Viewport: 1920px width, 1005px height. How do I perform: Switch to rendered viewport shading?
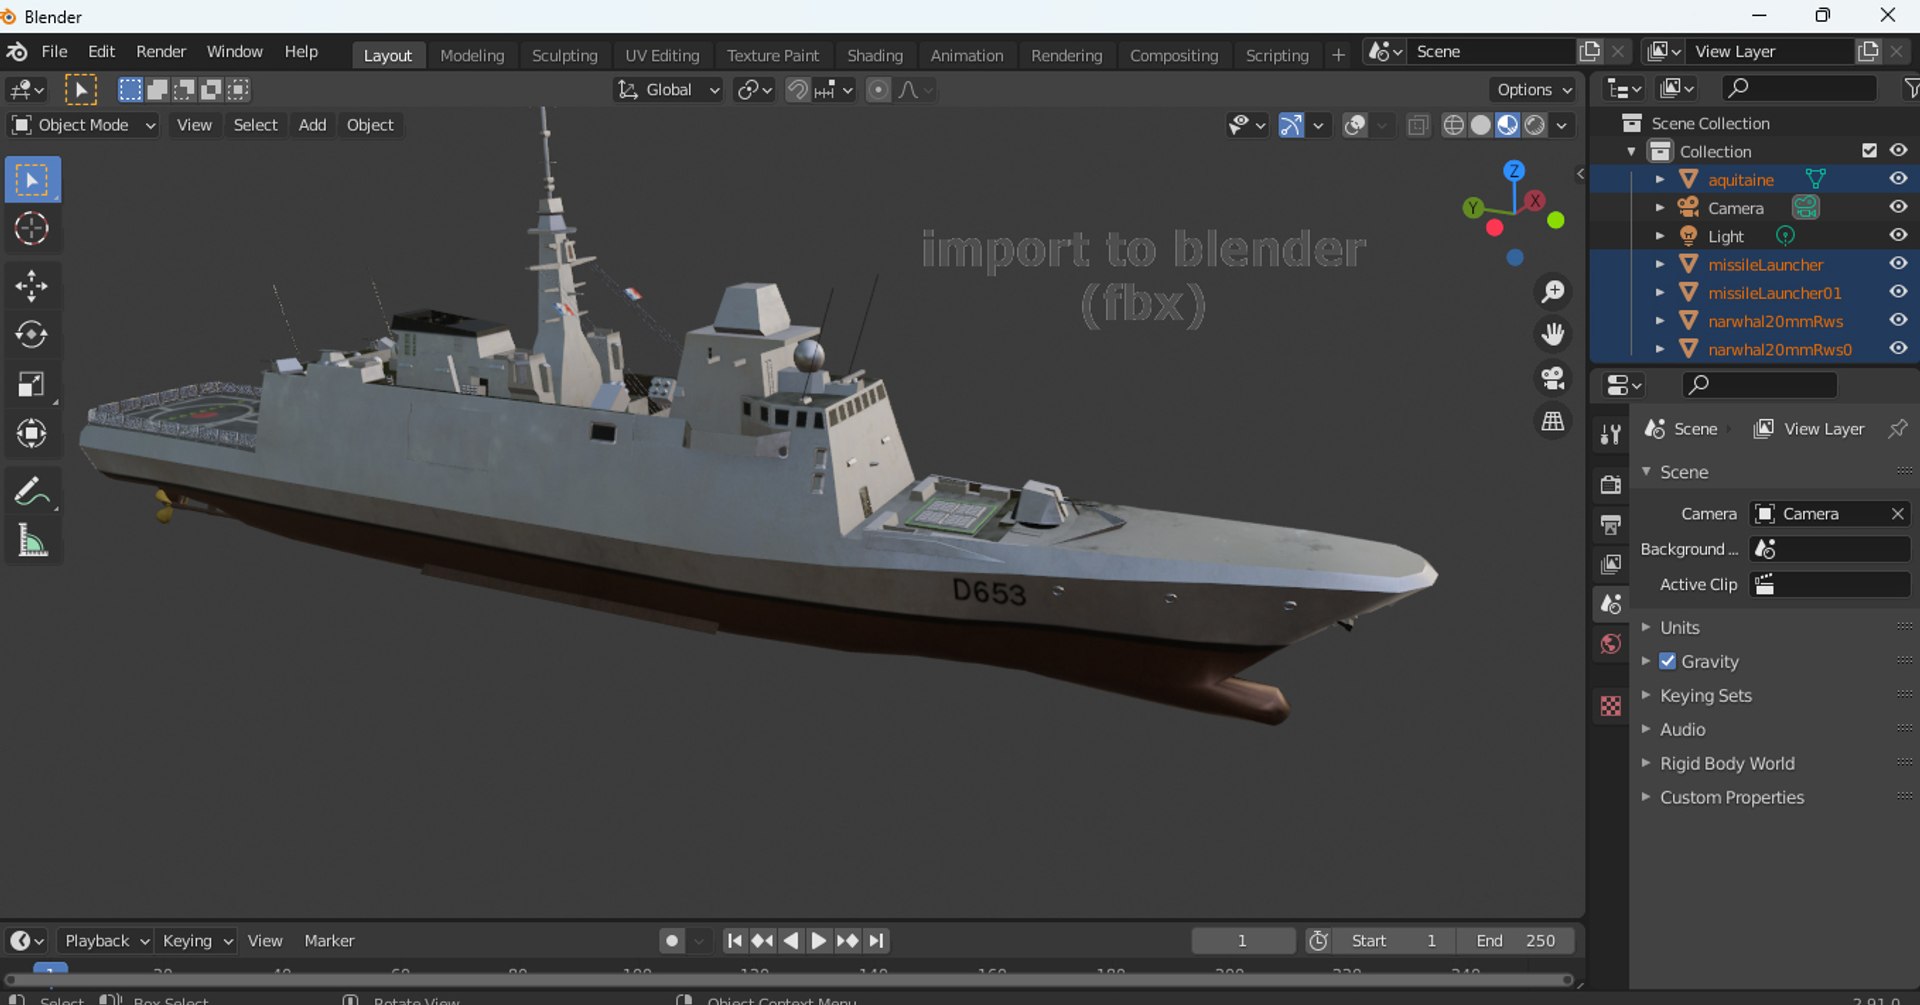1535,125
